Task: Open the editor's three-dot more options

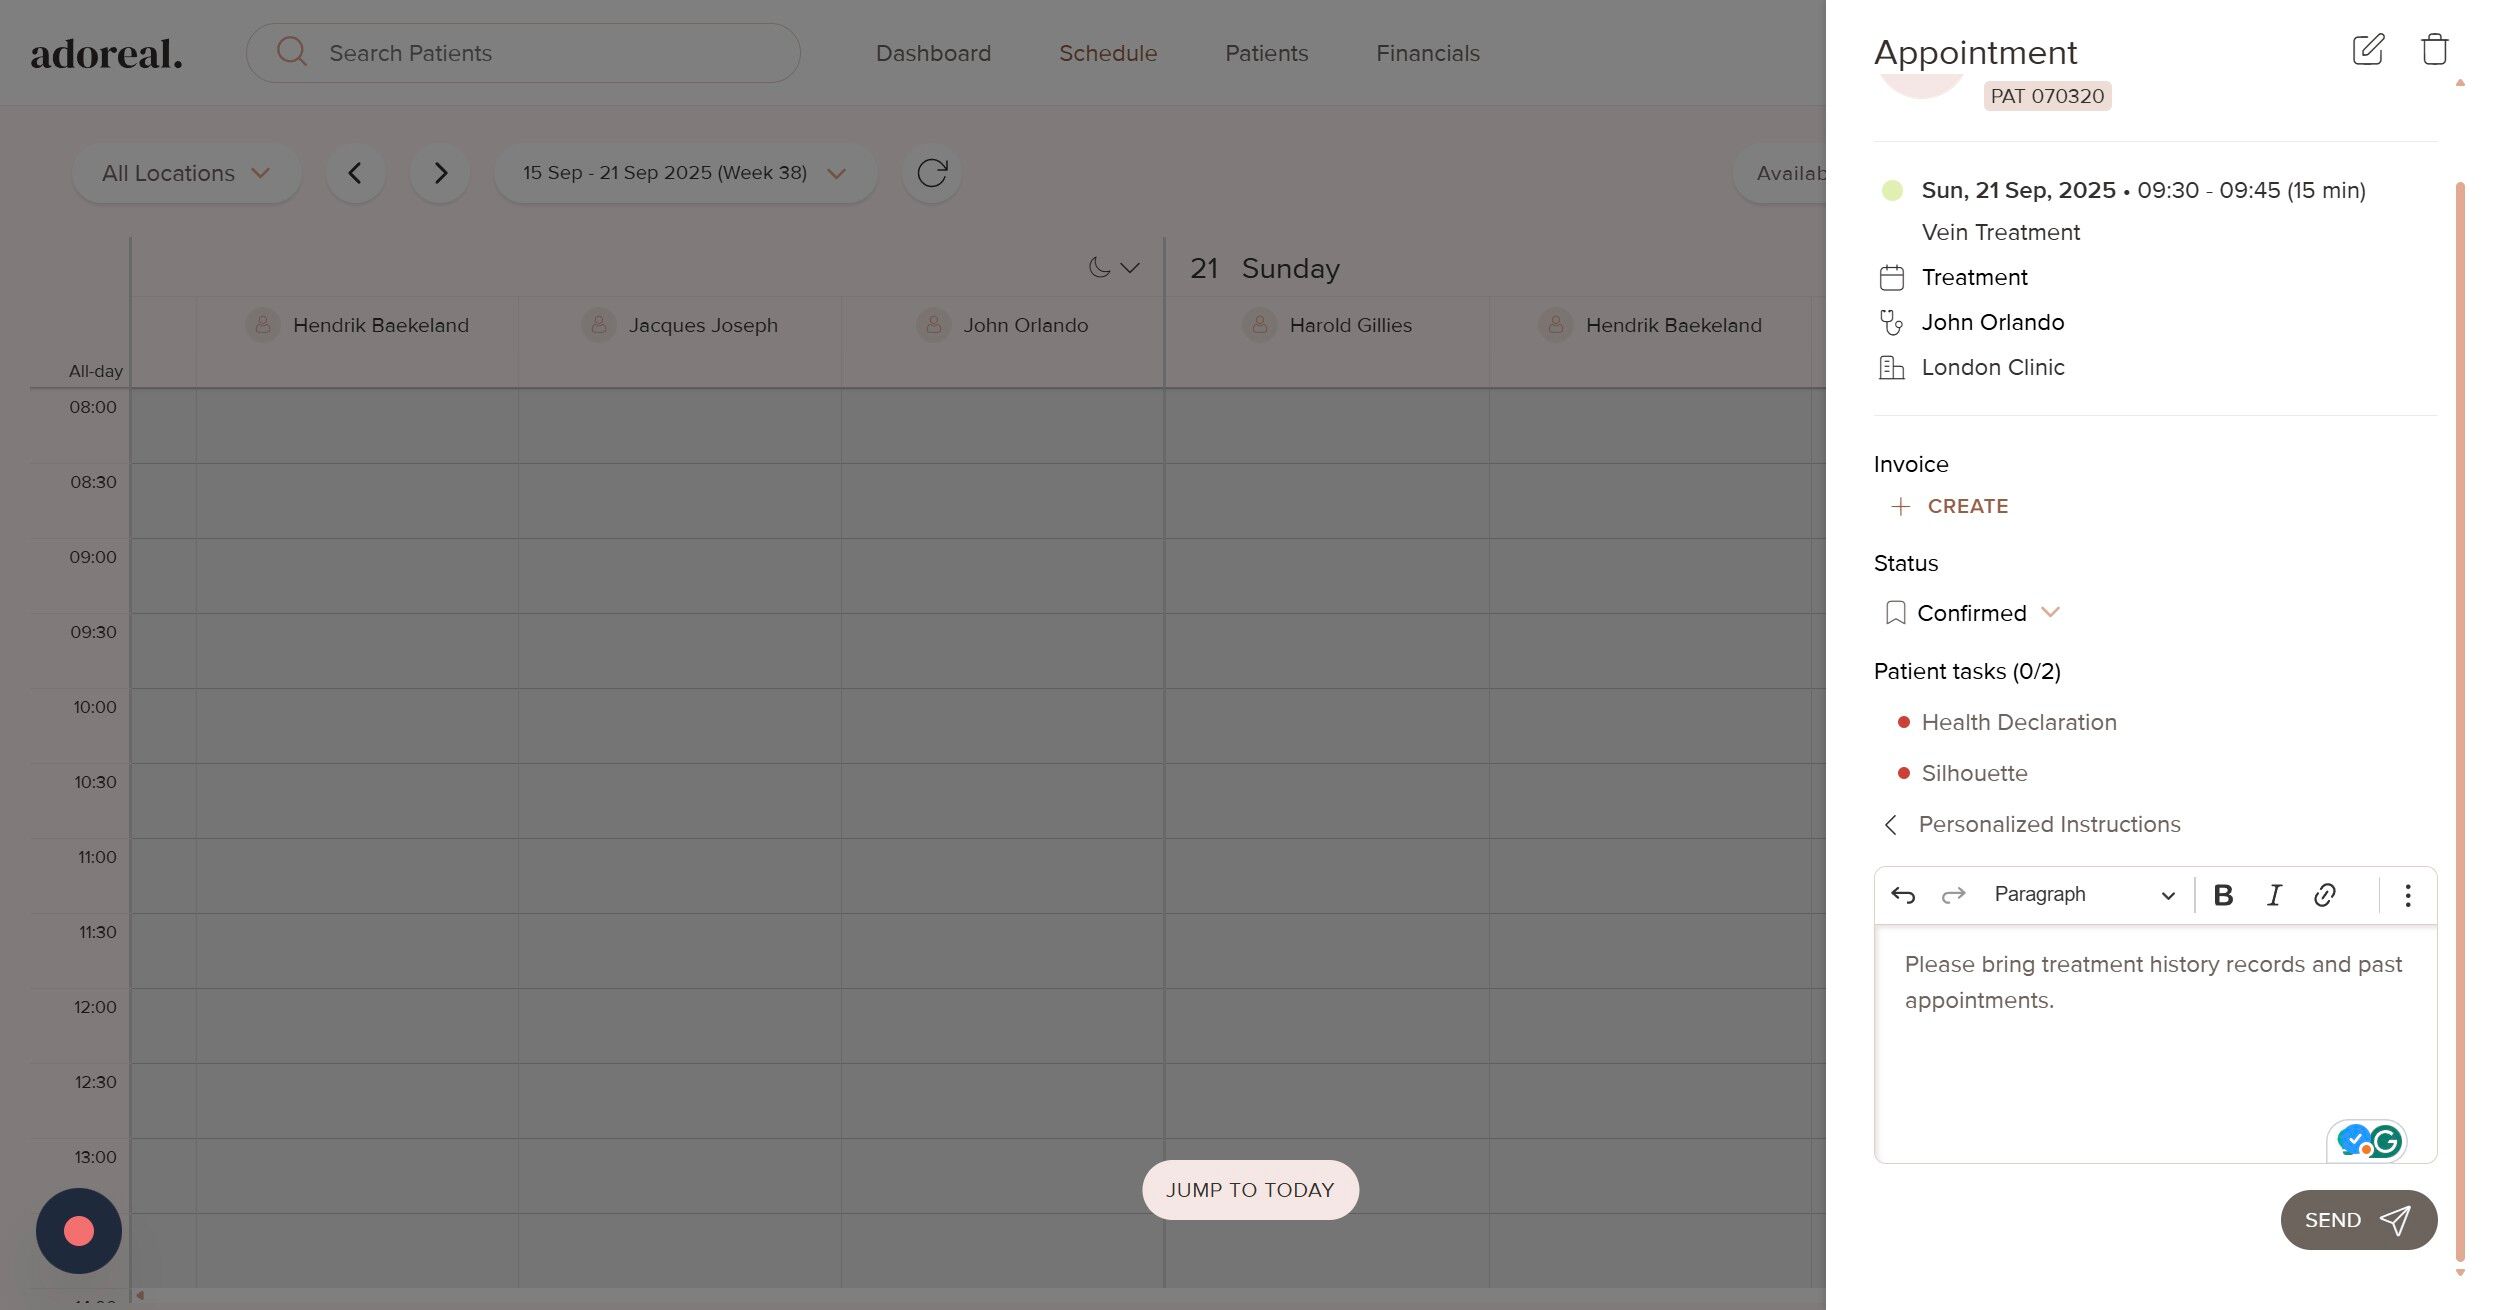Action: (2408, 895)
